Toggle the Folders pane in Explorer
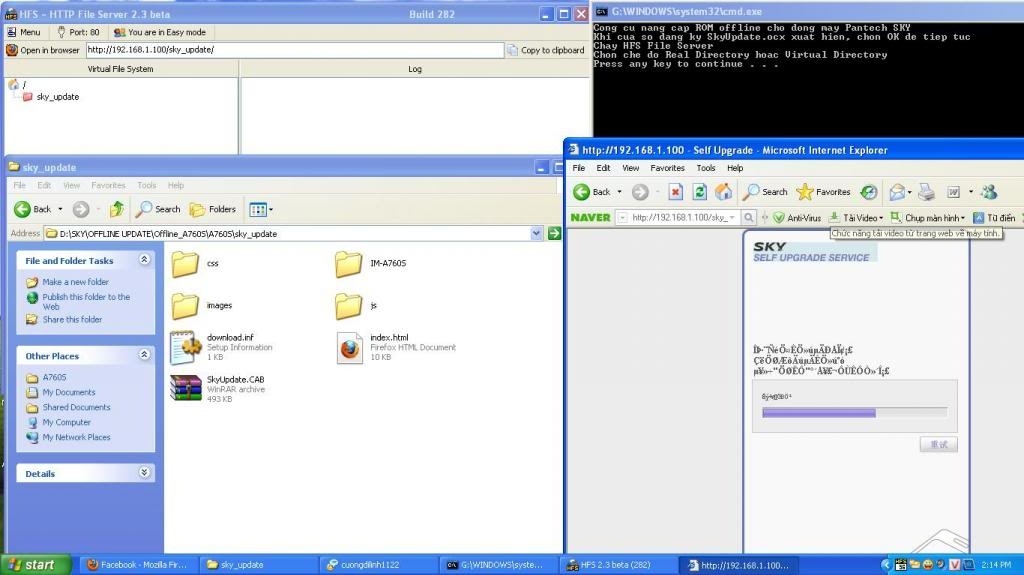1024x575 pixels. point(212,209)
